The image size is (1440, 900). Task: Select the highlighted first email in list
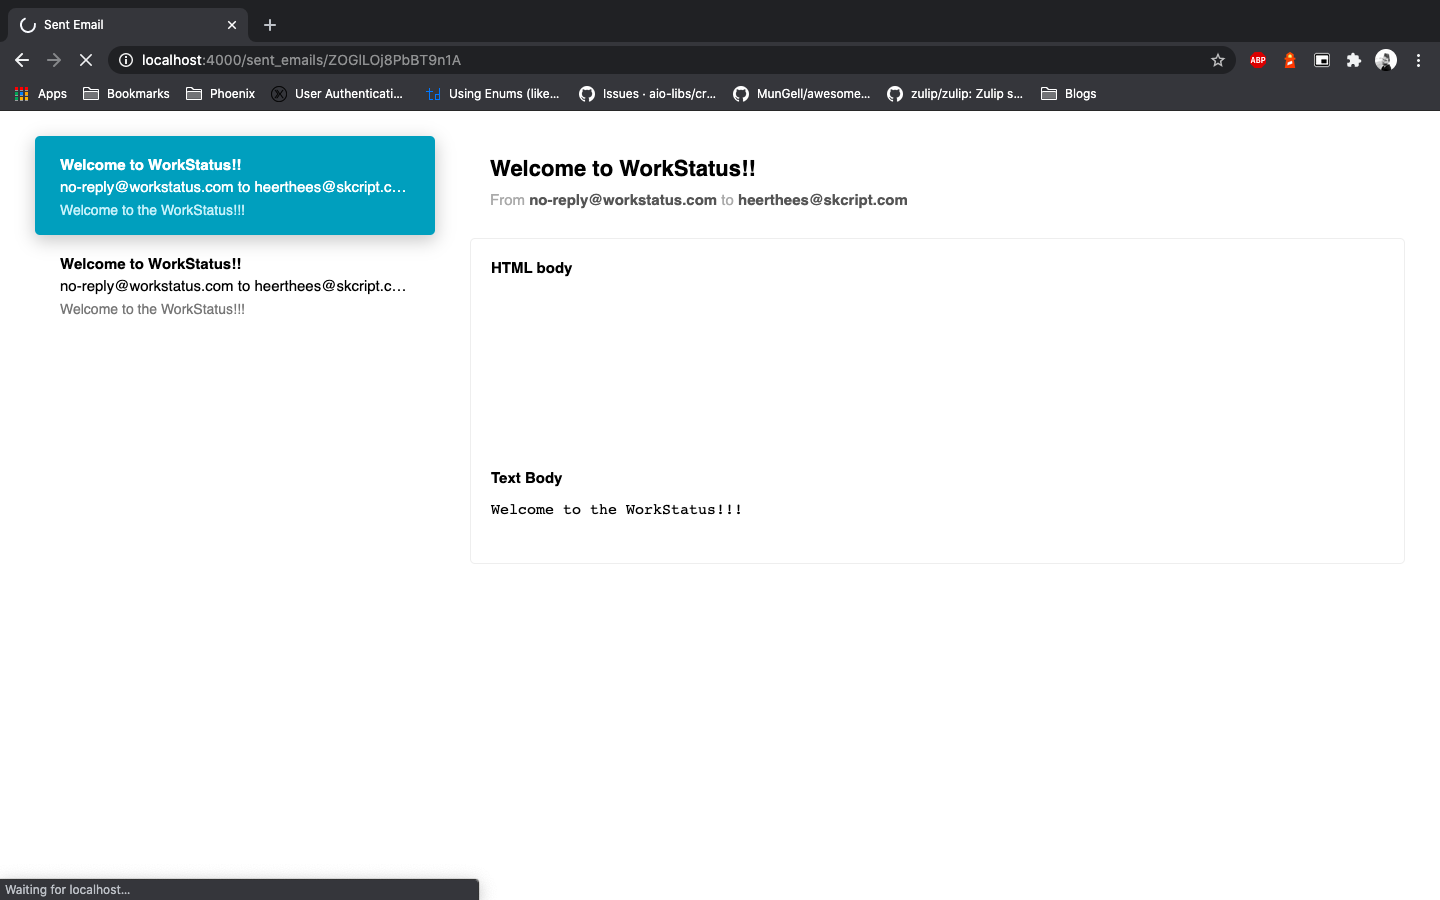click(x=234, y=186)
